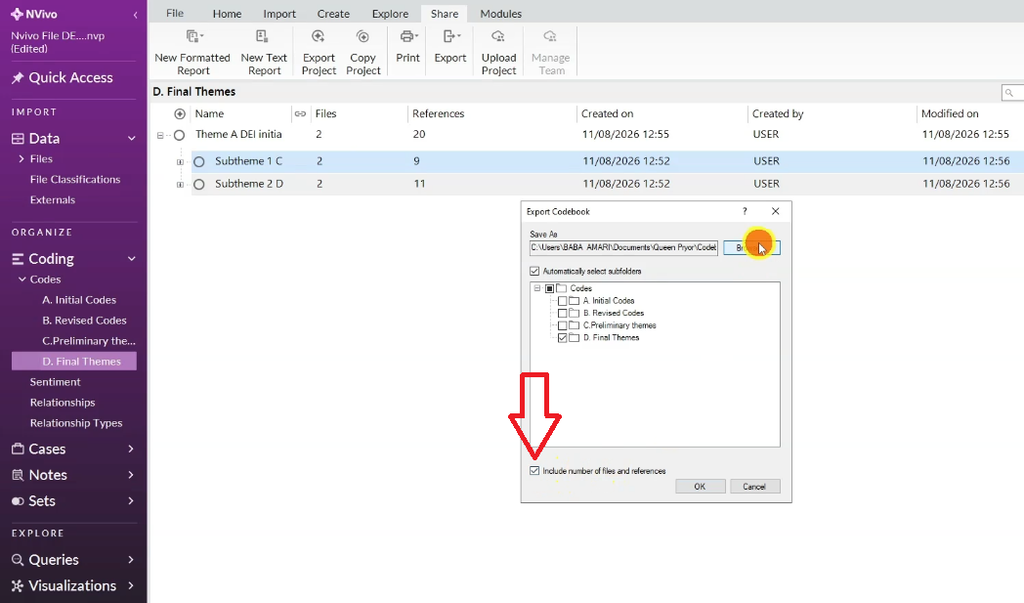Image resolution: width=1024 pixels, height=603 pixels.
Task: Create a New Text Report
Action: [x=264, y=52]
